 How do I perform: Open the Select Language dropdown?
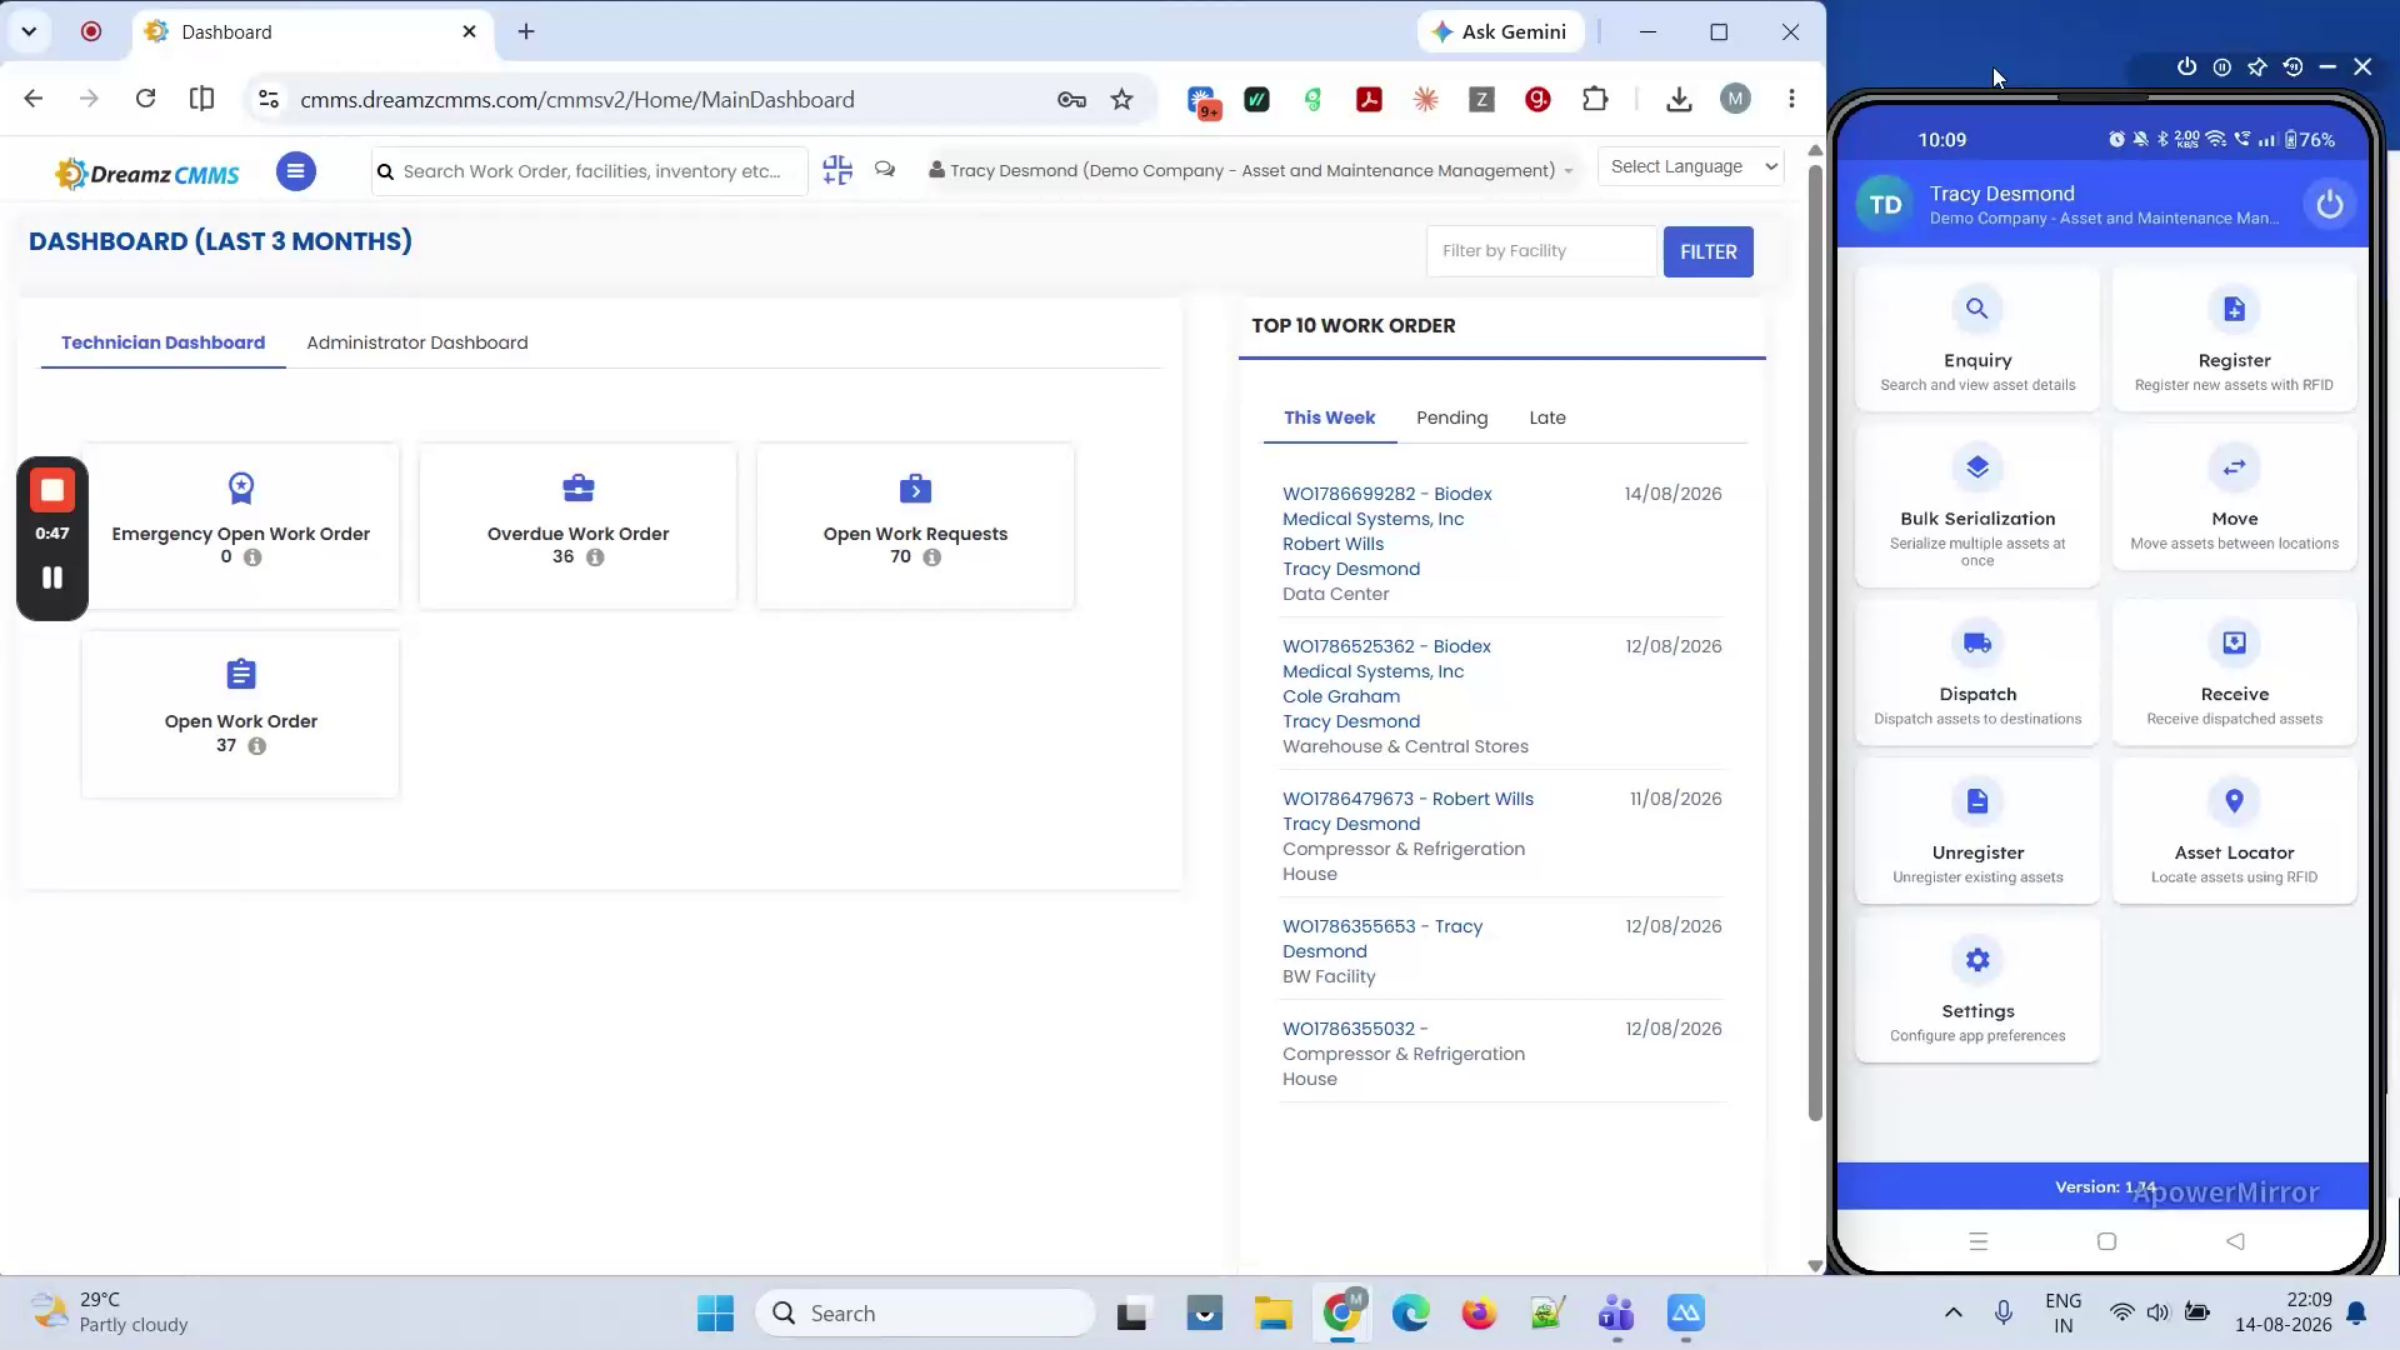(x=1691, y=167)
